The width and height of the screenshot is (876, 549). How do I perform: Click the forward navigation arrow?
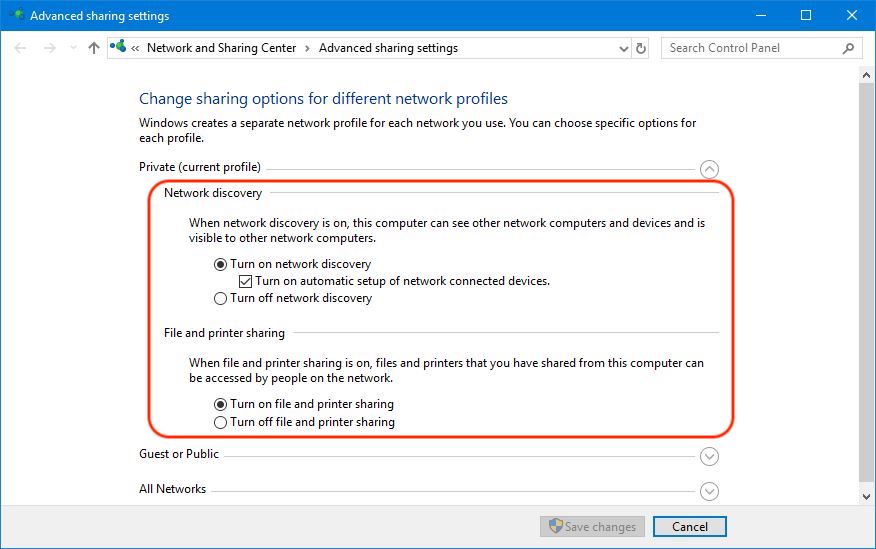pos(50,48)
